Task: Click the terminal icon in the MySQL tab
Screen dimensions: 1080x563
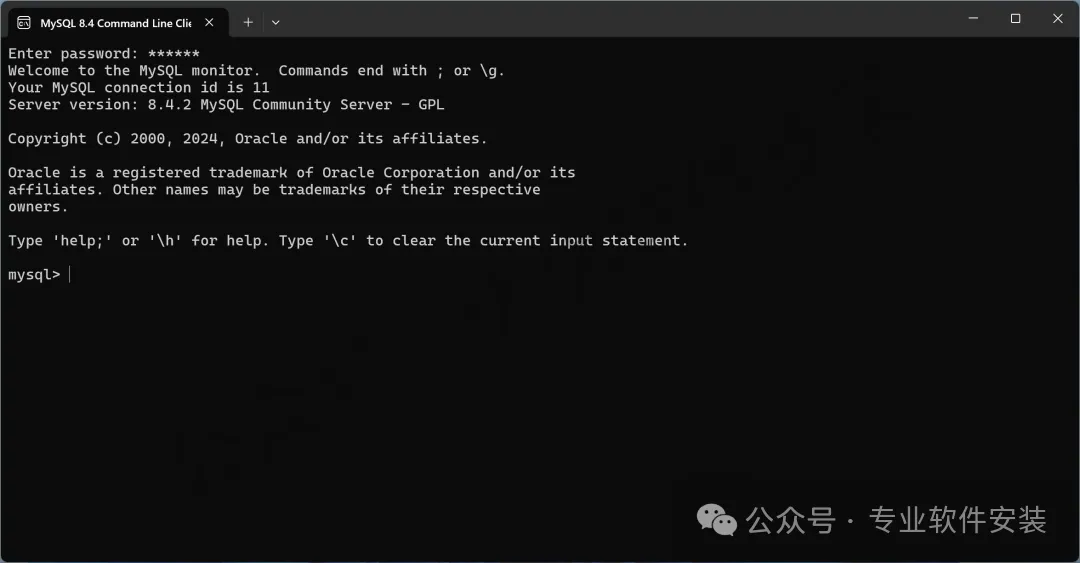Action: [x=24, y=23]
